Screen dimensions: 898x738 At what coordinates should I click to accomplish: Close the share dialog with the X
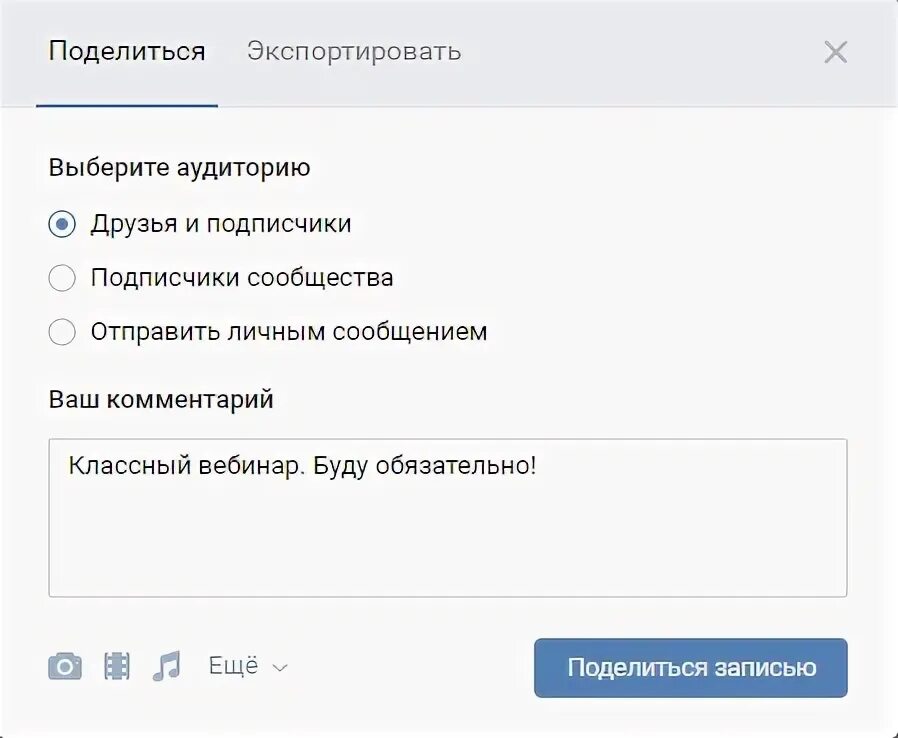pyautogui.click(x=835, y=53)
